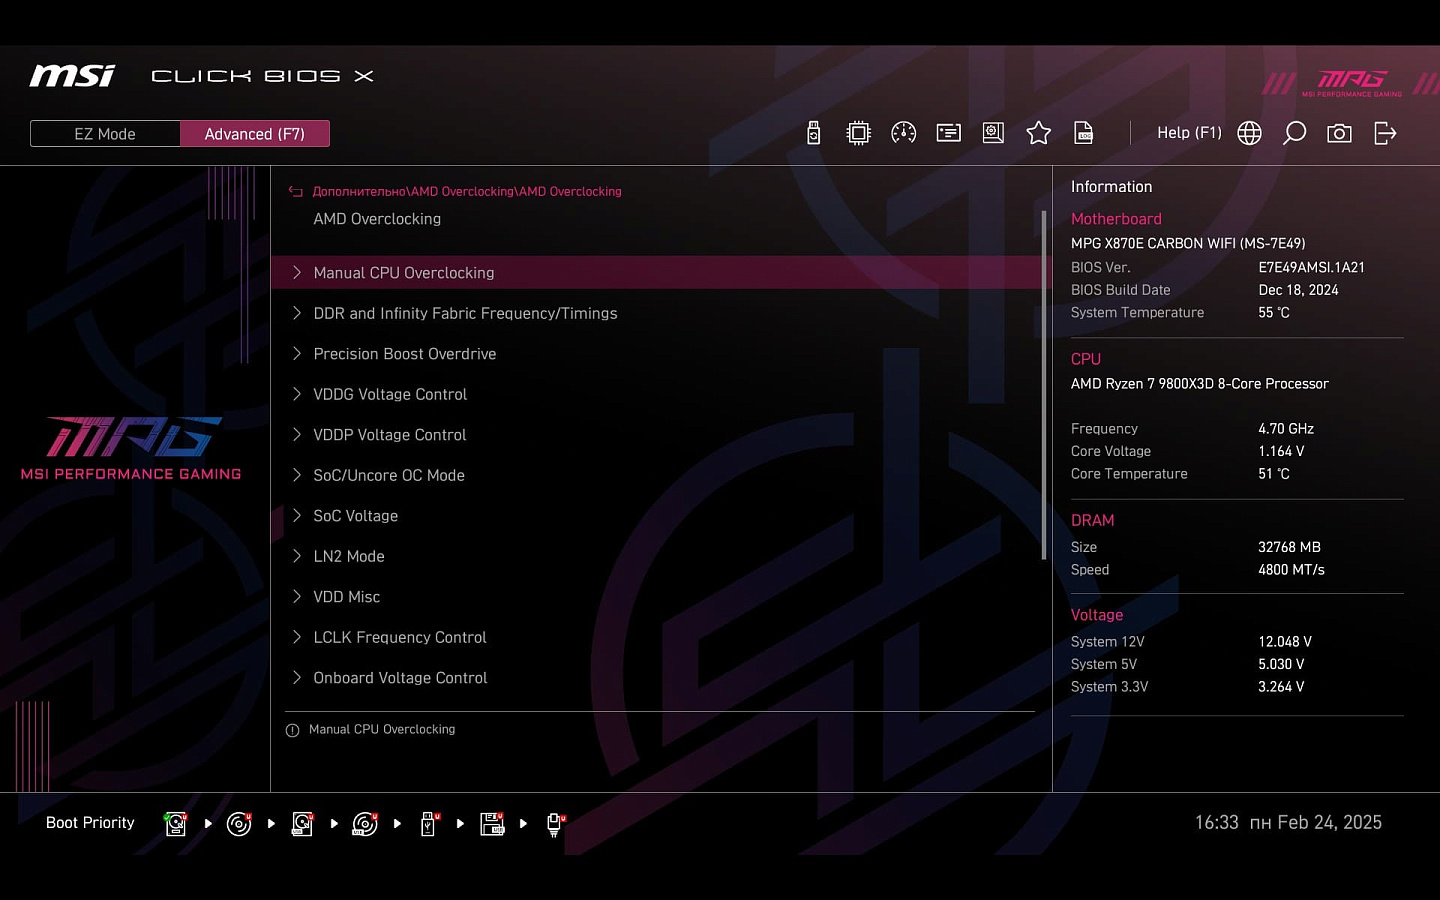1440x900 pixels.
Task: Click the 1.164 V core voltage value
Action: coord(1281,452)
